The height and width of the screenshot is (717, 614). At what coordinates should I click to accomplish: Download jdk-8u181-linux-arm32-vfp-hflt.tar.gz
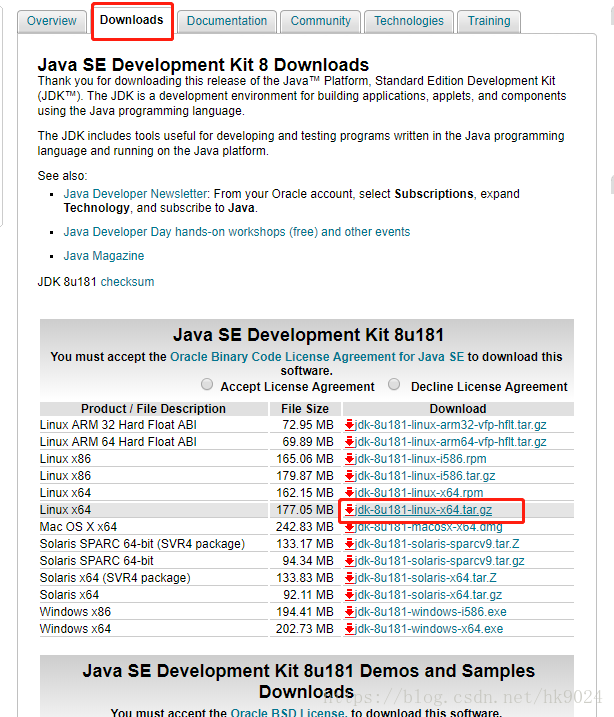[451, 425]
